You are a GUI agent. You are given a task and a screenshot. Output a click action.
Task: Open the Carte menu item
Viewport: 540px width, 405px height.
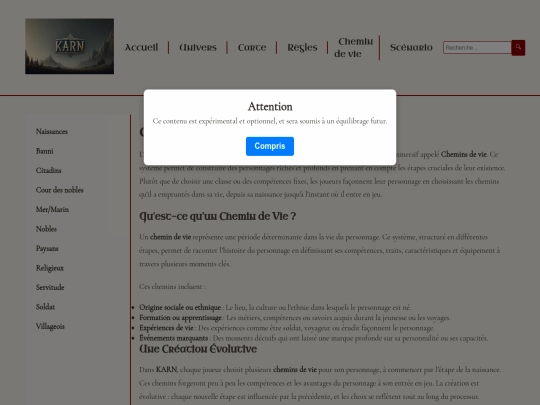click(x=252, y=48)
